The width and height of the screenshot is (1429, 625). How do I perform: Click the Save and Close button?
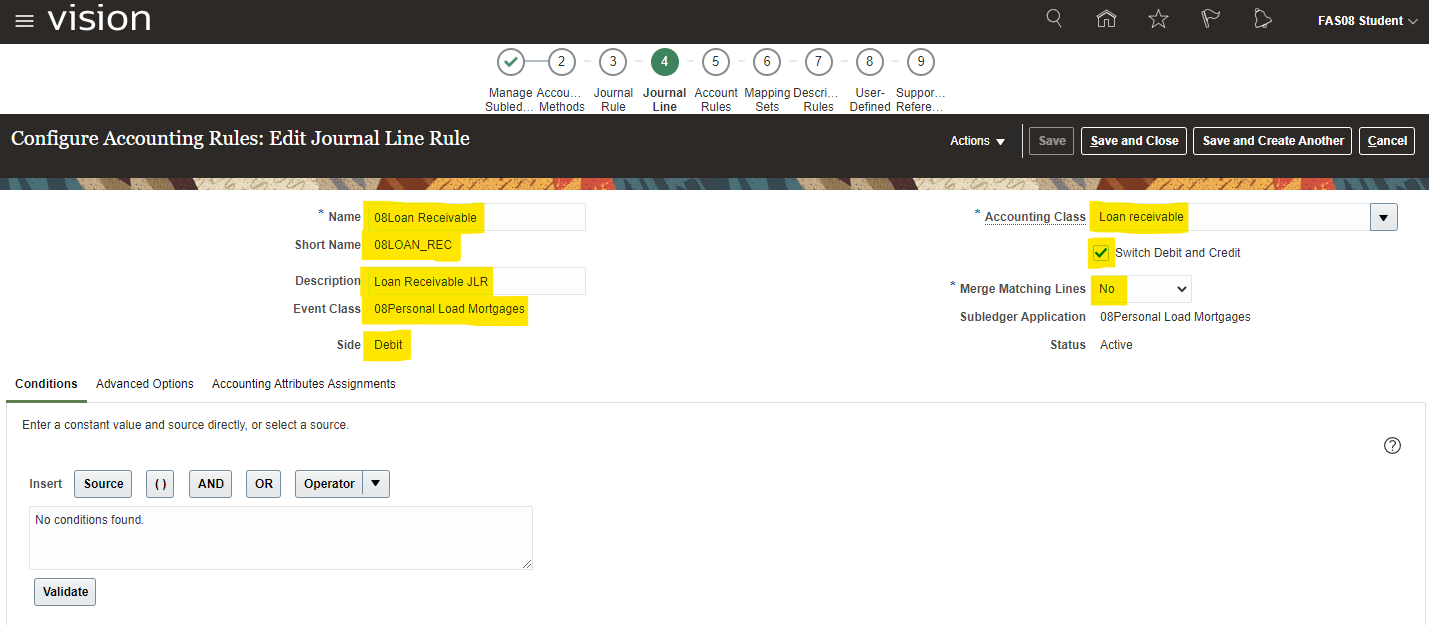point(1134,141)
